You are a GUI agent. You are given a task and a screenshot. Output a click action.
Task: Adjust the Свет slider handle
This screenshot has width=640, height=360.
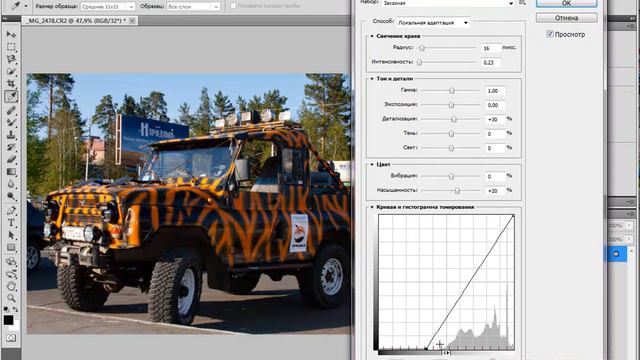451,148
